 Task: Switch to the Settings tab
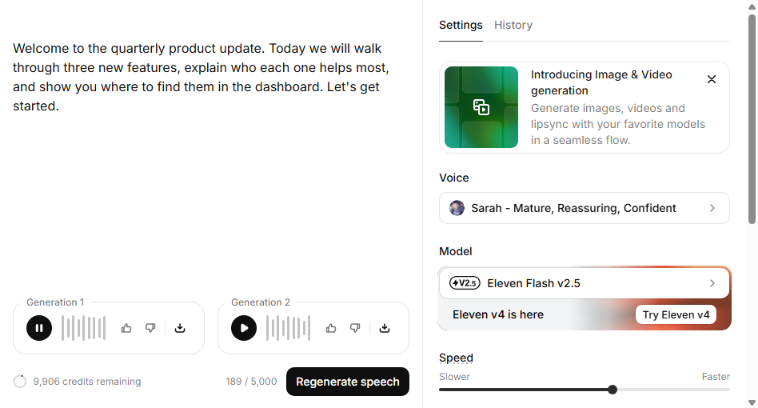coord(461,25)
